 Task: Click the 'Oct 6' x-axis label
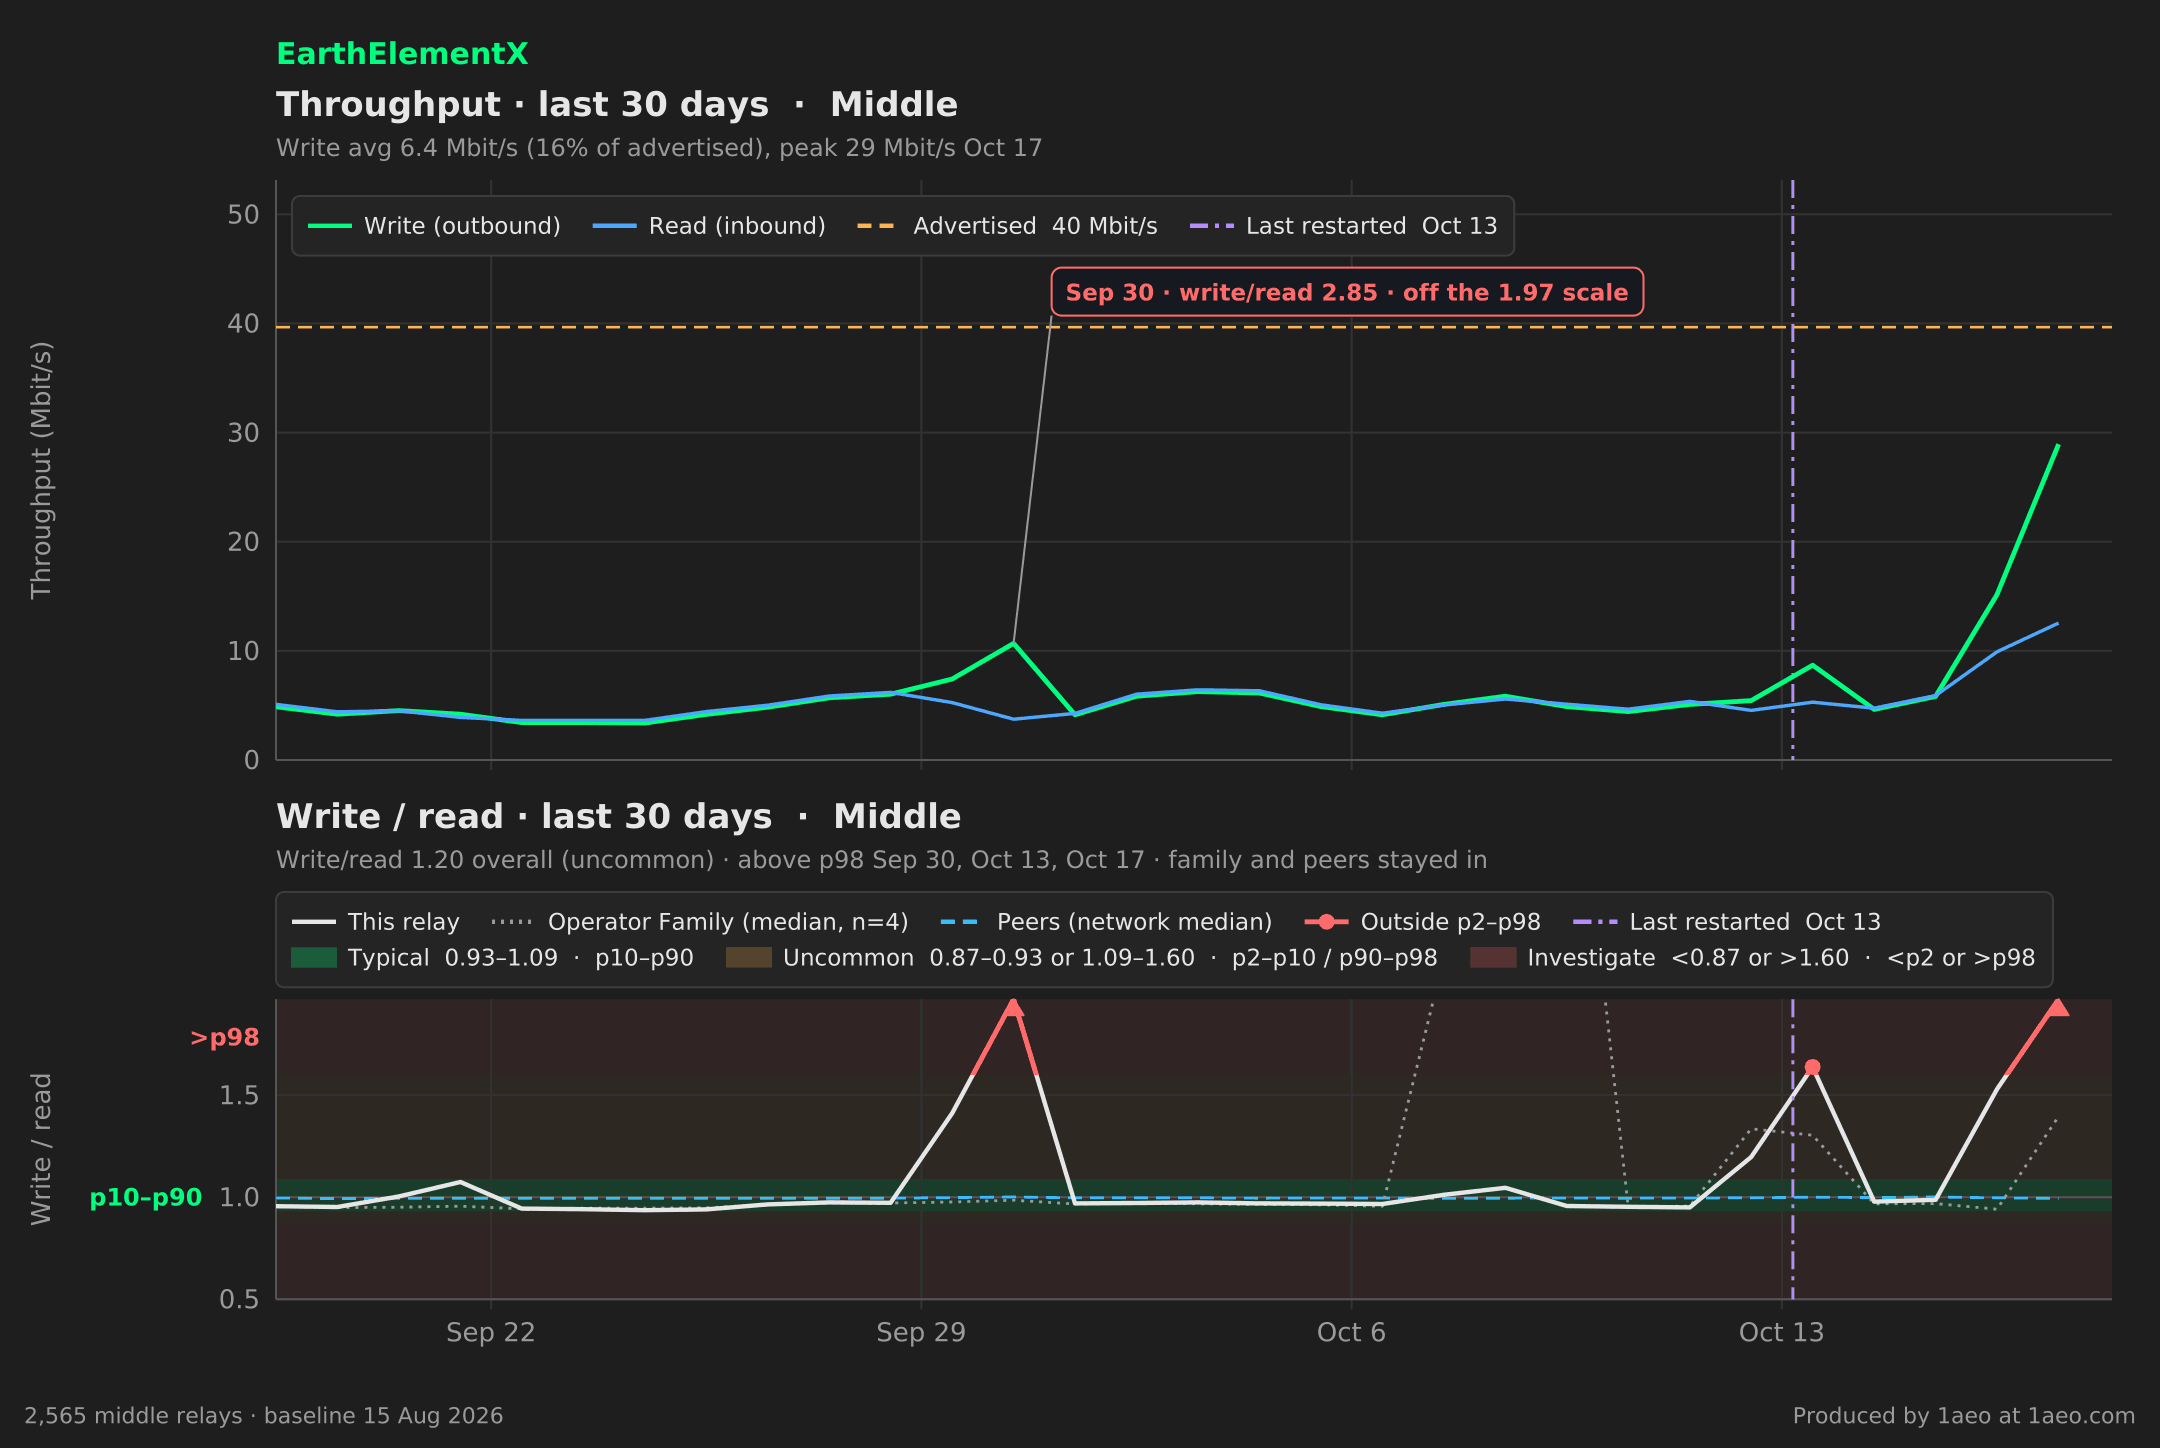[1351, 1333]
